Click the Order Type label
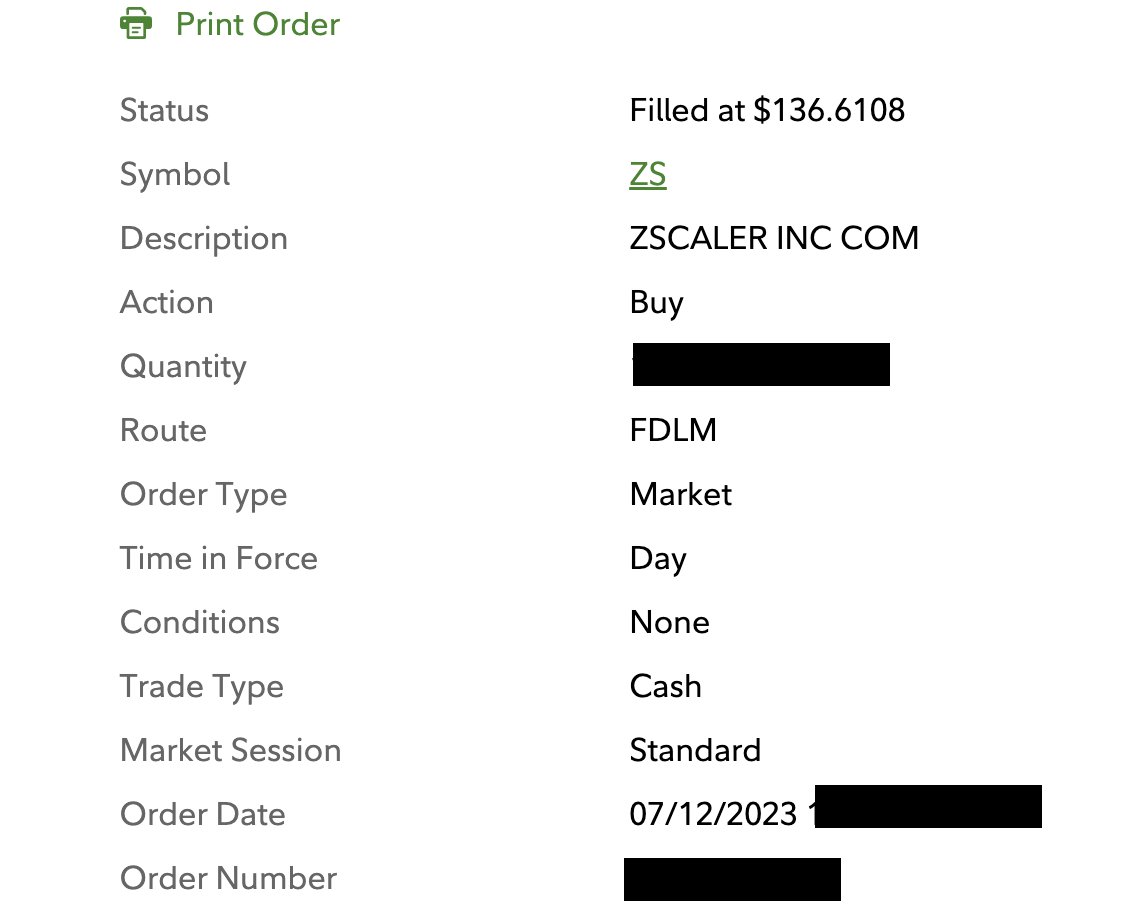The image size is (1124, 921). tap(204, 495)
